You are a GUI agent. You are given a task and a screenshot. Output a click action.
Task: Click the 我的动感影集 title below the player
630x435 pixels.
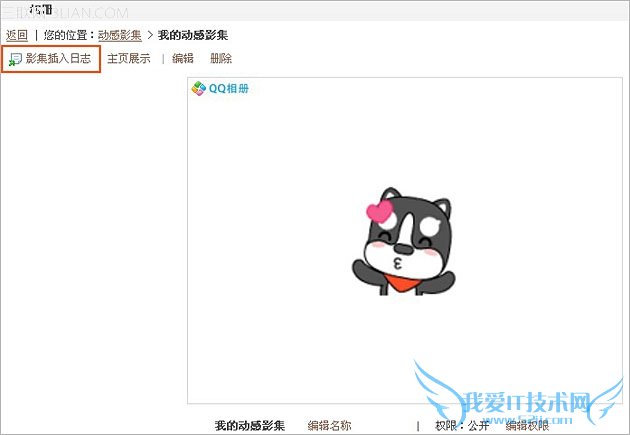(x=250, y=425)
